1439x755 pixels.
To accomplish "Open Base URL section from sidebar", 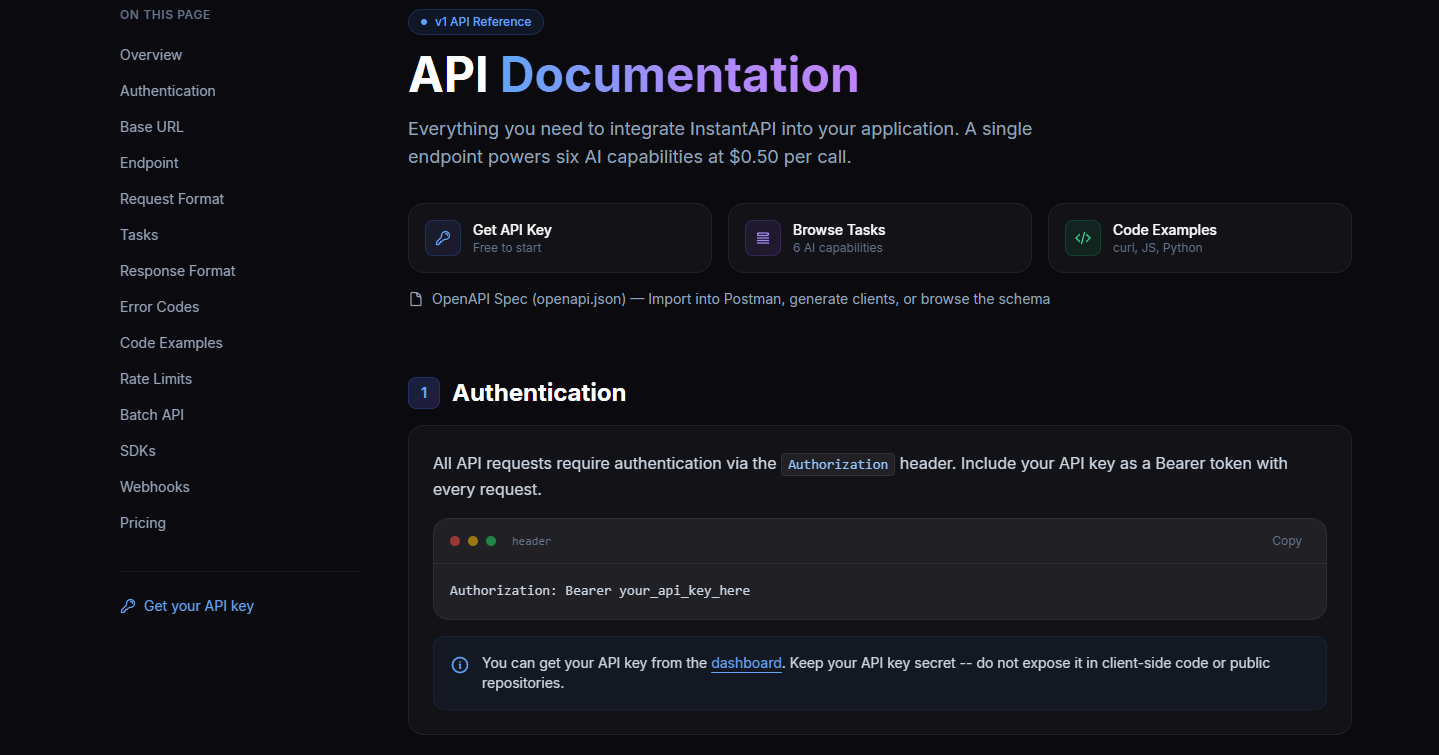I will coord(152,127).
